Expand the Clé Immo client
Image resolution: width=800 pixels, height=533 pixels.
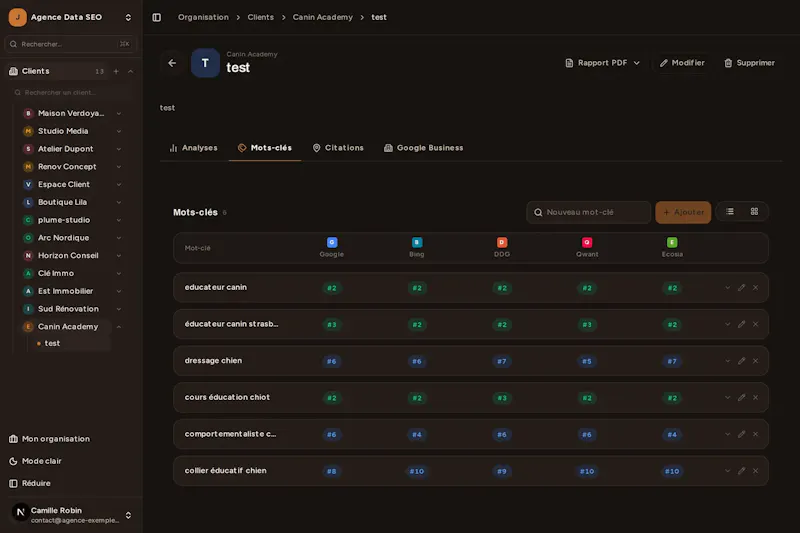tap(119, 273)
